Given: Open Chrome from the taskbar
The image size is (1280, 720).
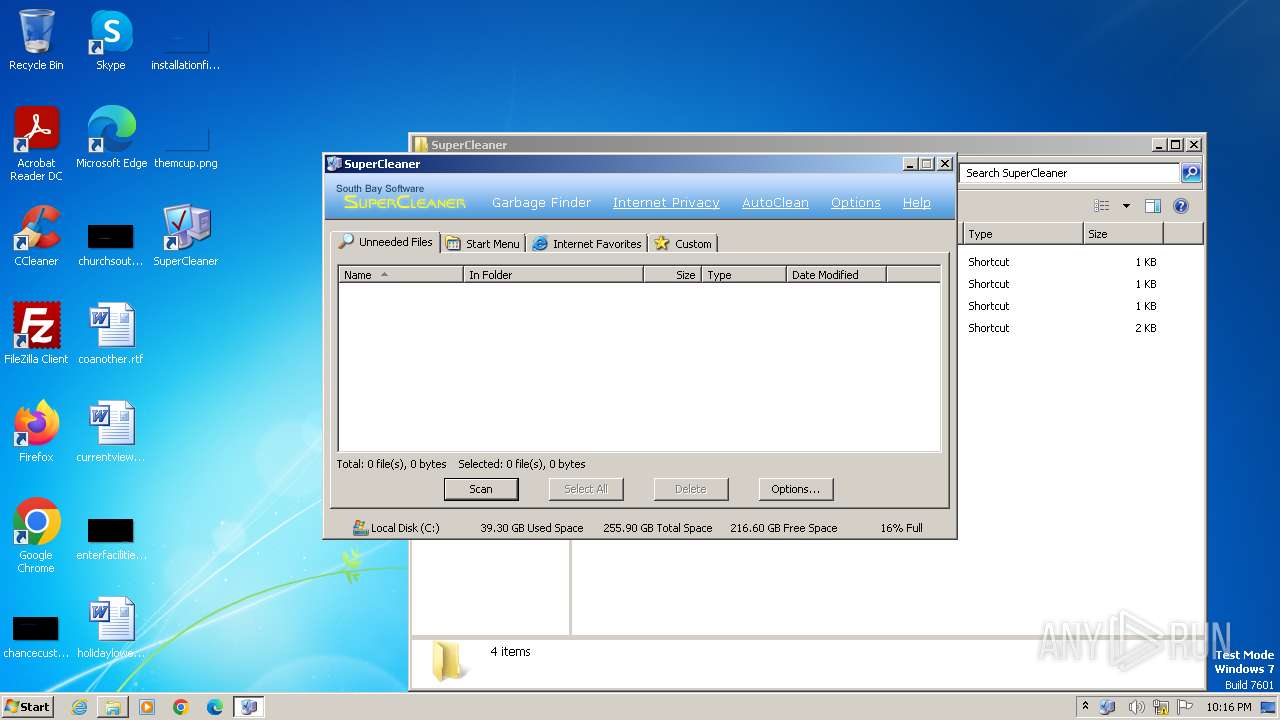Looking at the screenshot, I should [x=181, y=707].
